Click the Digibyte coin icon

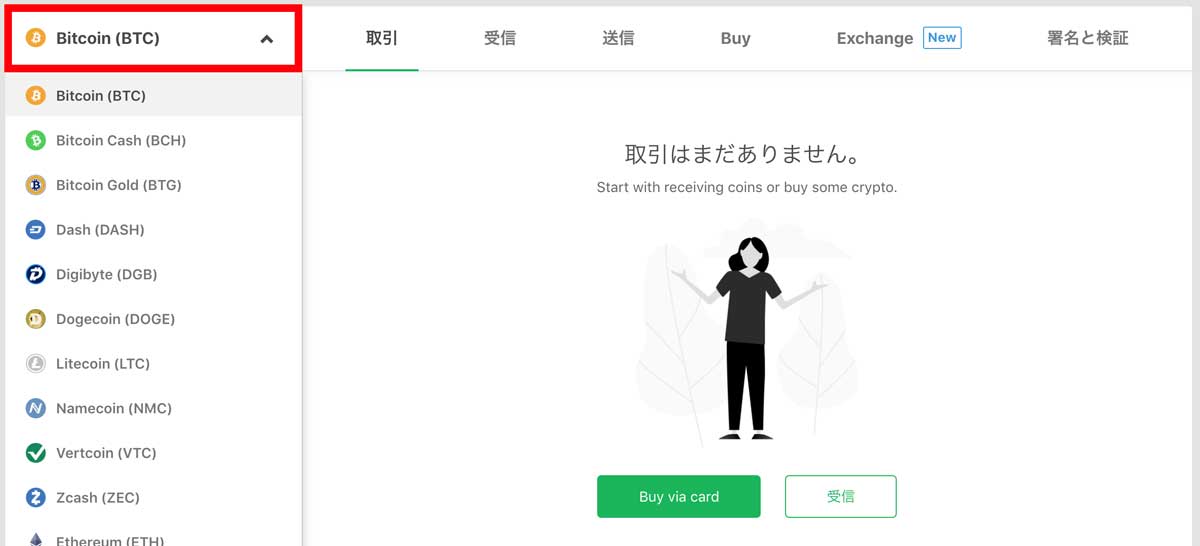36,275
